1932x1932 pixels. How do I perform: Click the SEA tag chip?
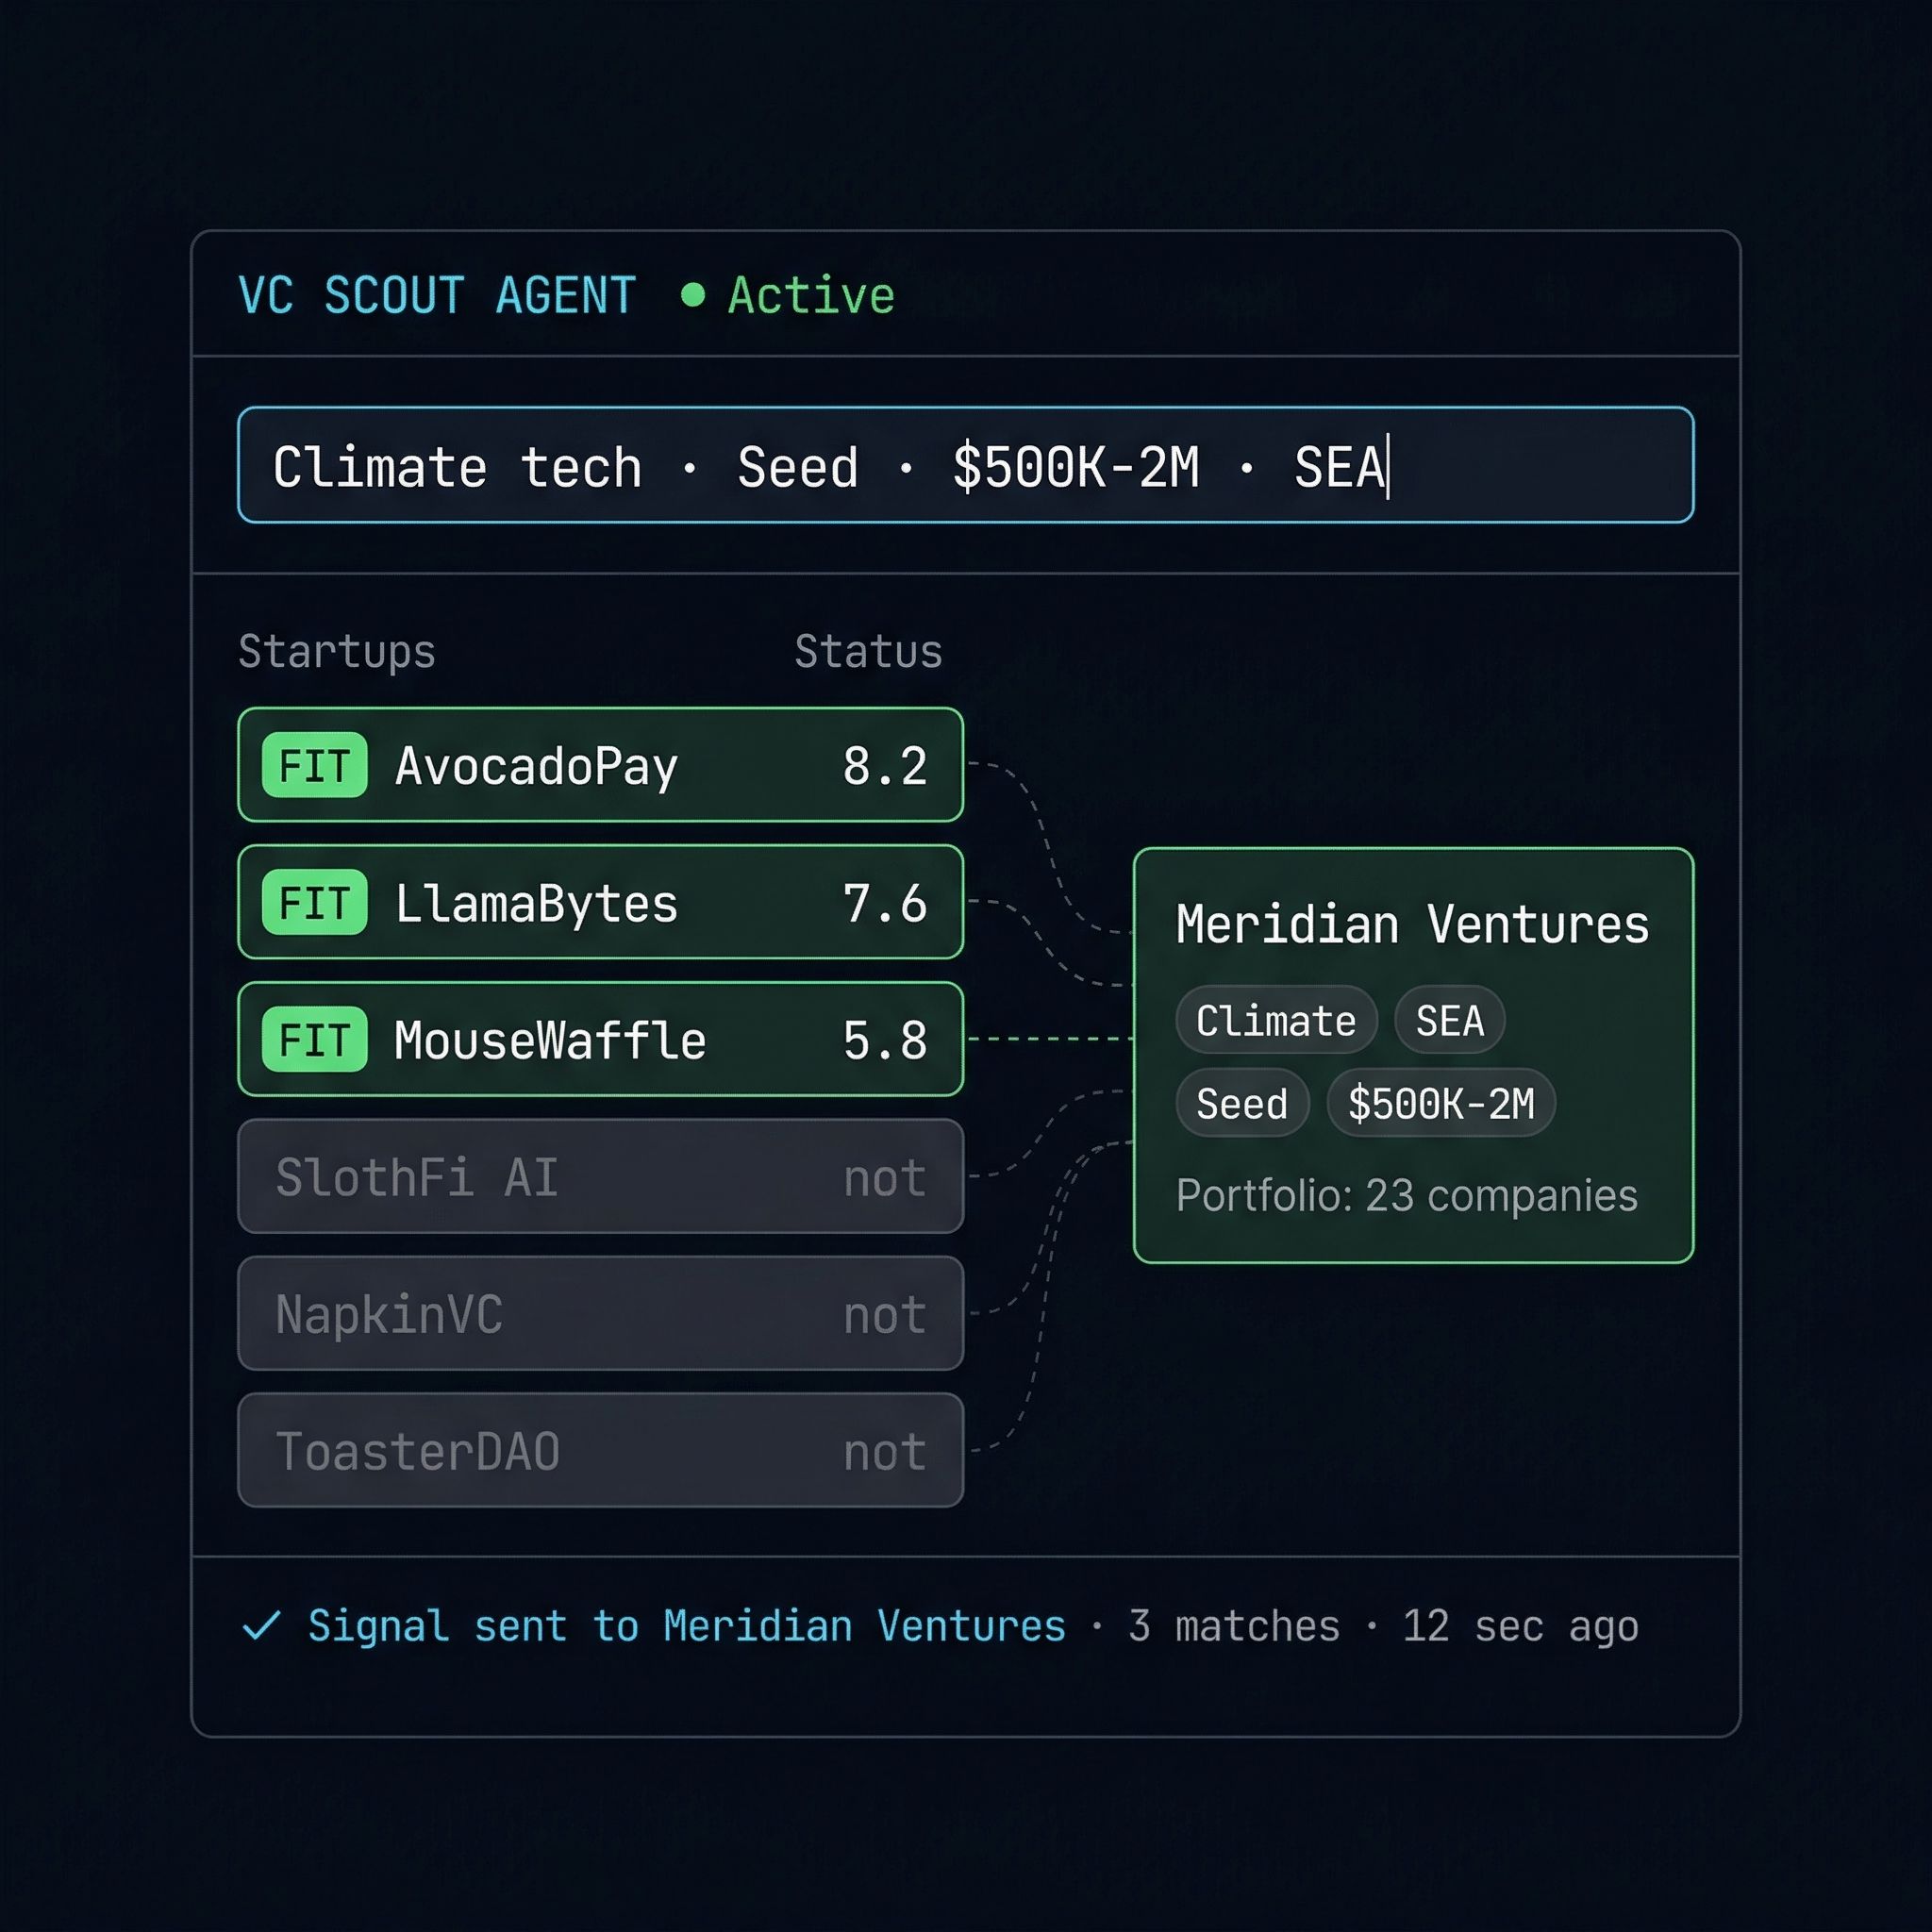click(1449, 1020)
